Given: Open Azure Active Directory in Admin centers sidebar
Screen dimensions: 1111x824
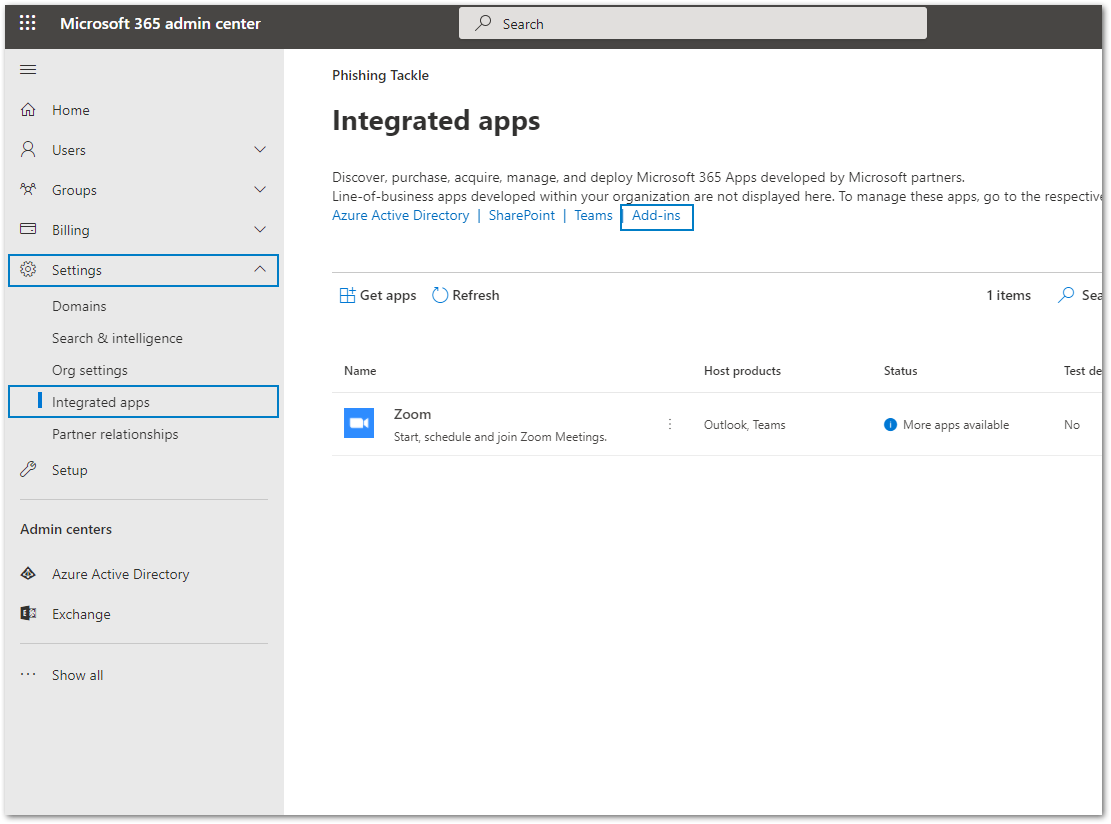Looking at the screenshot, I should pyautogui.click(x=120, y=574).
